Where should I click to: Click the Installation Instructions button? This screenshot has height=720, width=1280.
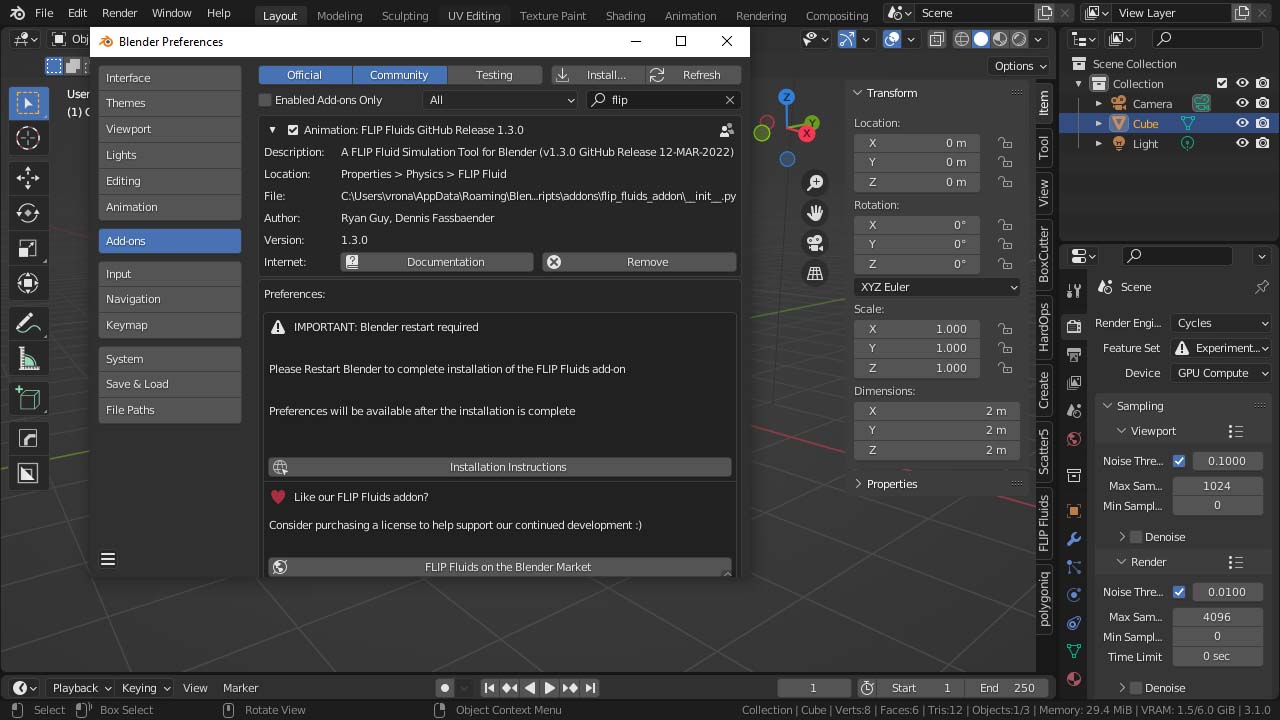[500, 467]
